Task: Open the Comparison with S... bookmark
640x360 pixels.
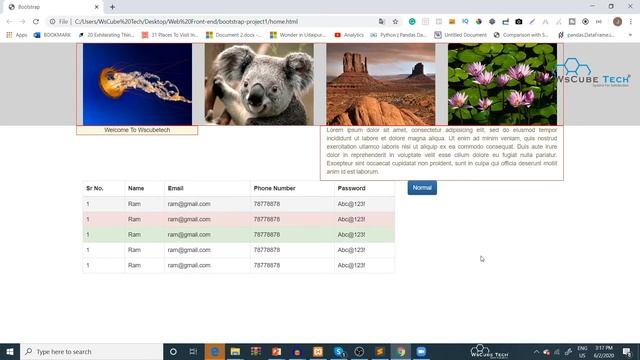Action: pos(521,35)
